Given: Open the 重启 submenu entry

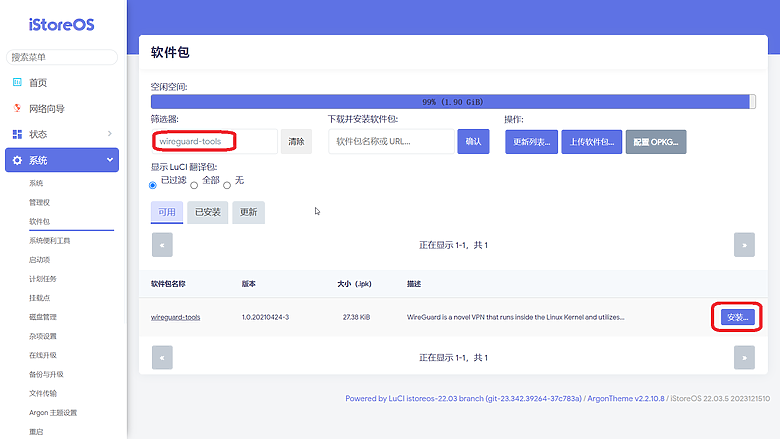Looking at the screenshot, I should tap(36, 432).
